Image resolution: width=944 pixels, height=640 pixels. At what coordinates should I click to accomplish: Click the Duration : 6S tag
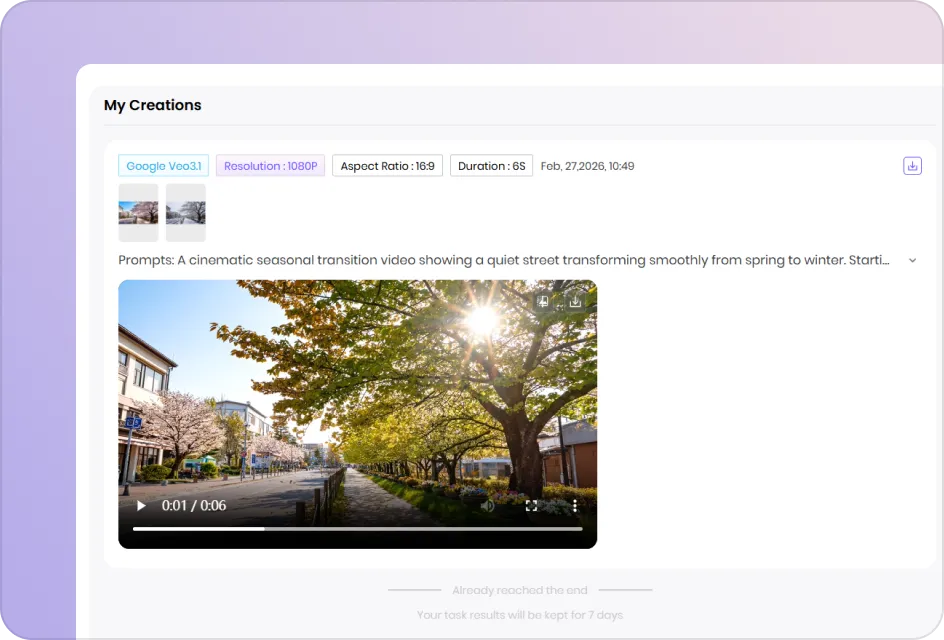click(x=491, y=166)
